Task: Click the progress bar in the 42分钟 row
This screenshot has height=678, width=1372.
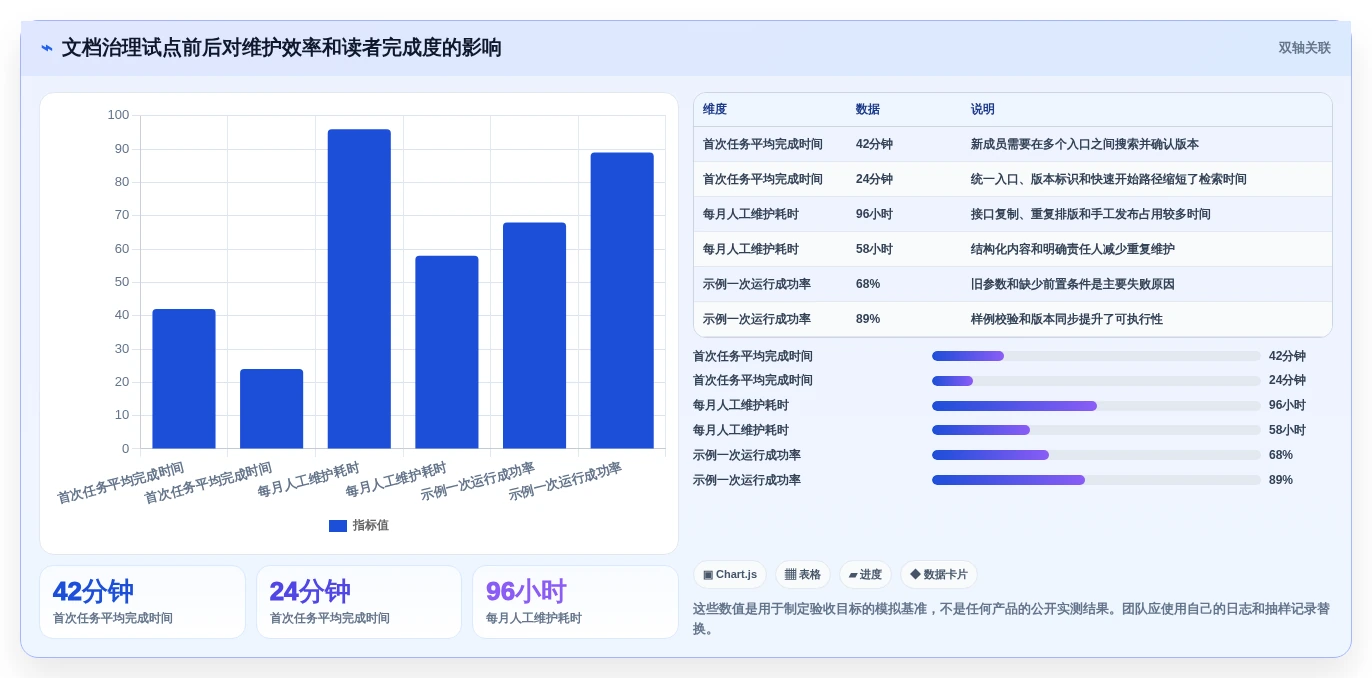Action: (x=1096, y=356)
